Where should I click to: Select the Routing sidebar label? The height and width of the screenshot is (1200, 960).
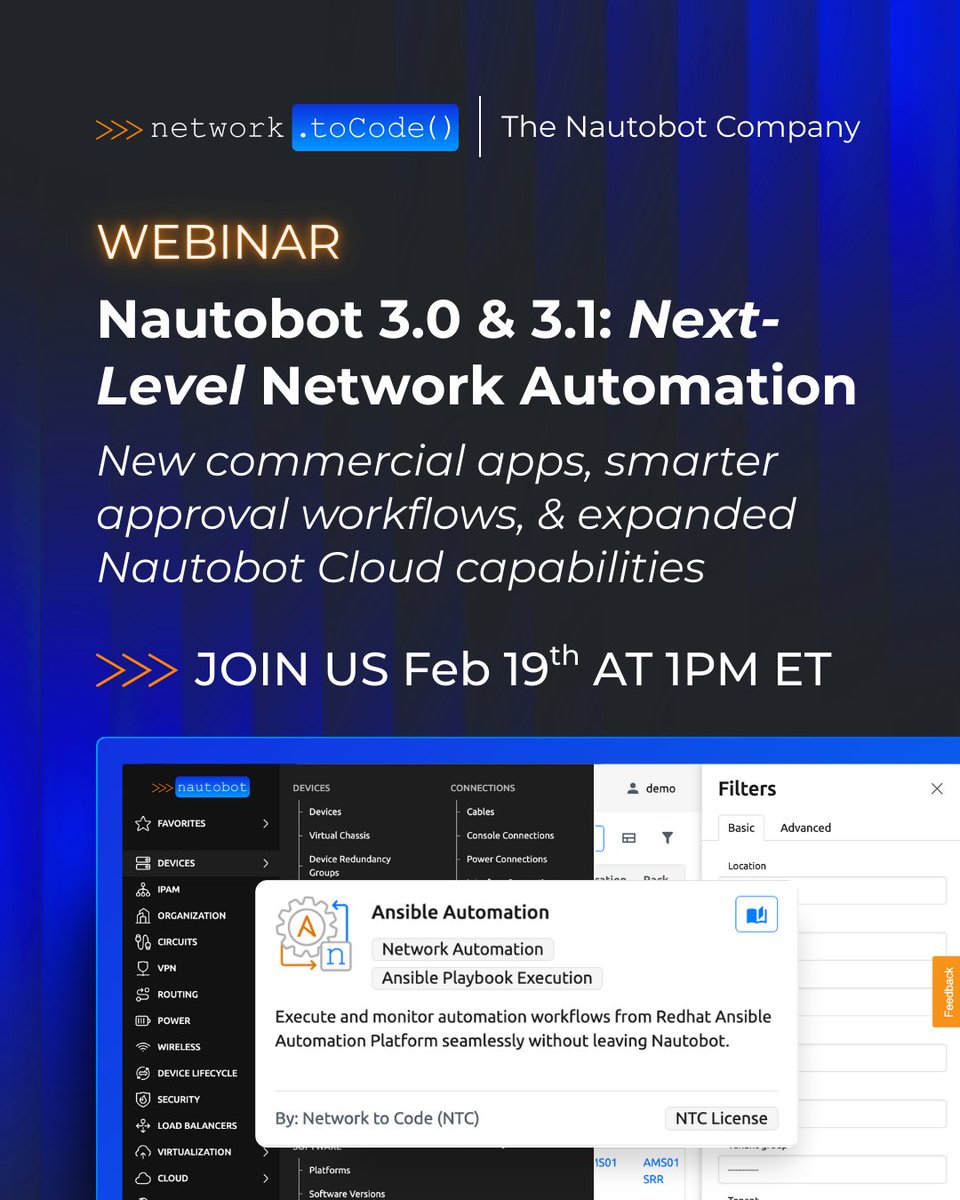[178, 994]
